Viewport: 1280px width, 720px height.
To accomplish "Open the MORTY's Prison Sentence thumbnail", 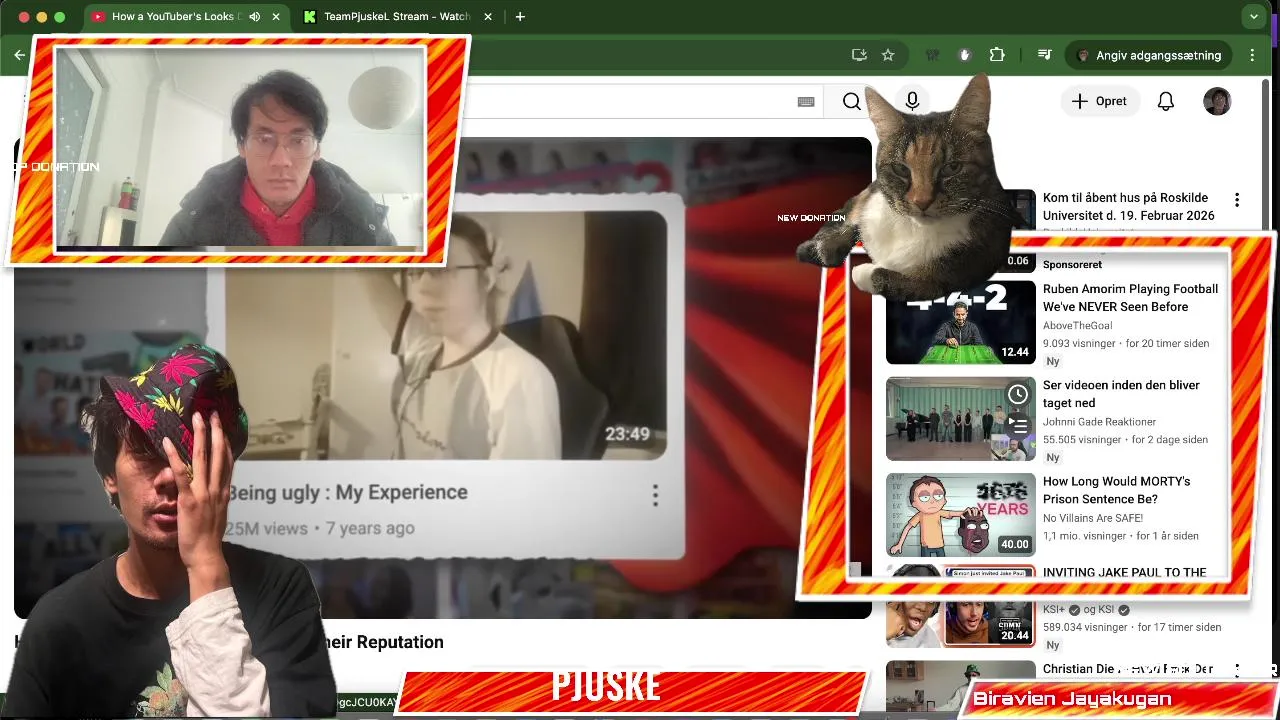I will (x=961, y=515).
